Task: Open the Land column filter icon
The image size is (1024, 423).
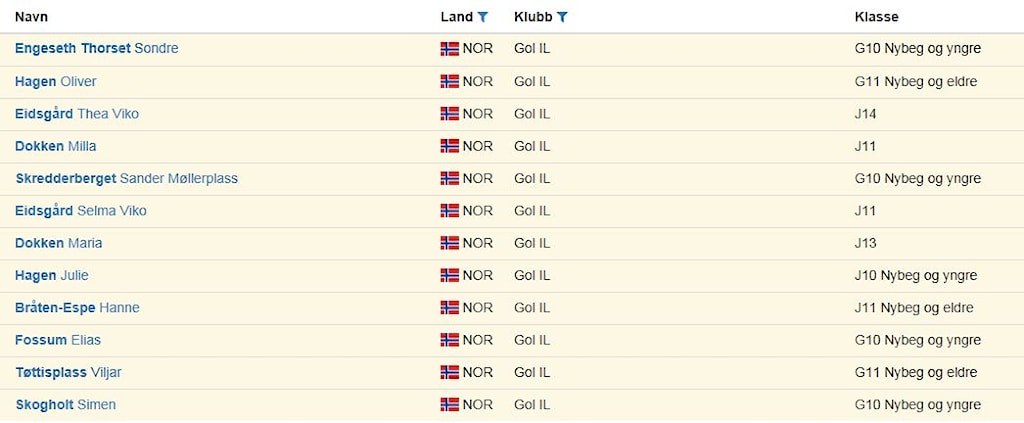Action: (483, 17)
